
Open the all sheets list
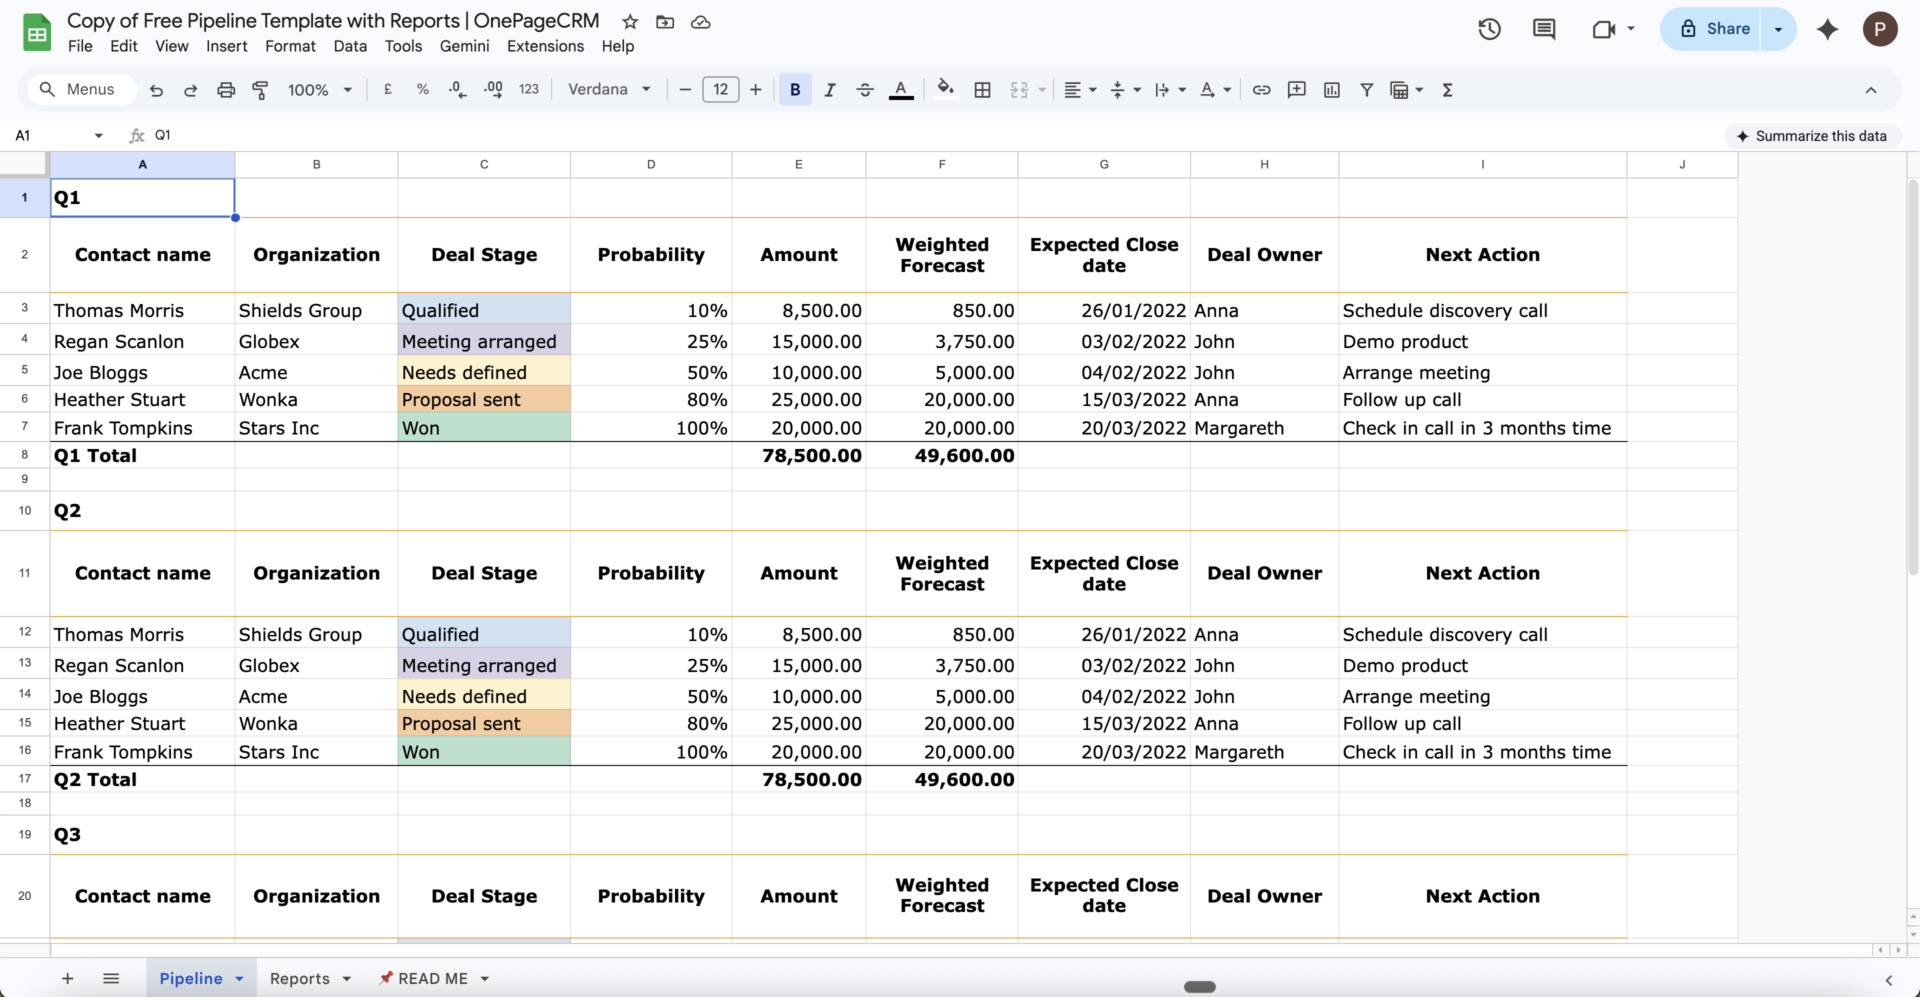pos(111,978)
